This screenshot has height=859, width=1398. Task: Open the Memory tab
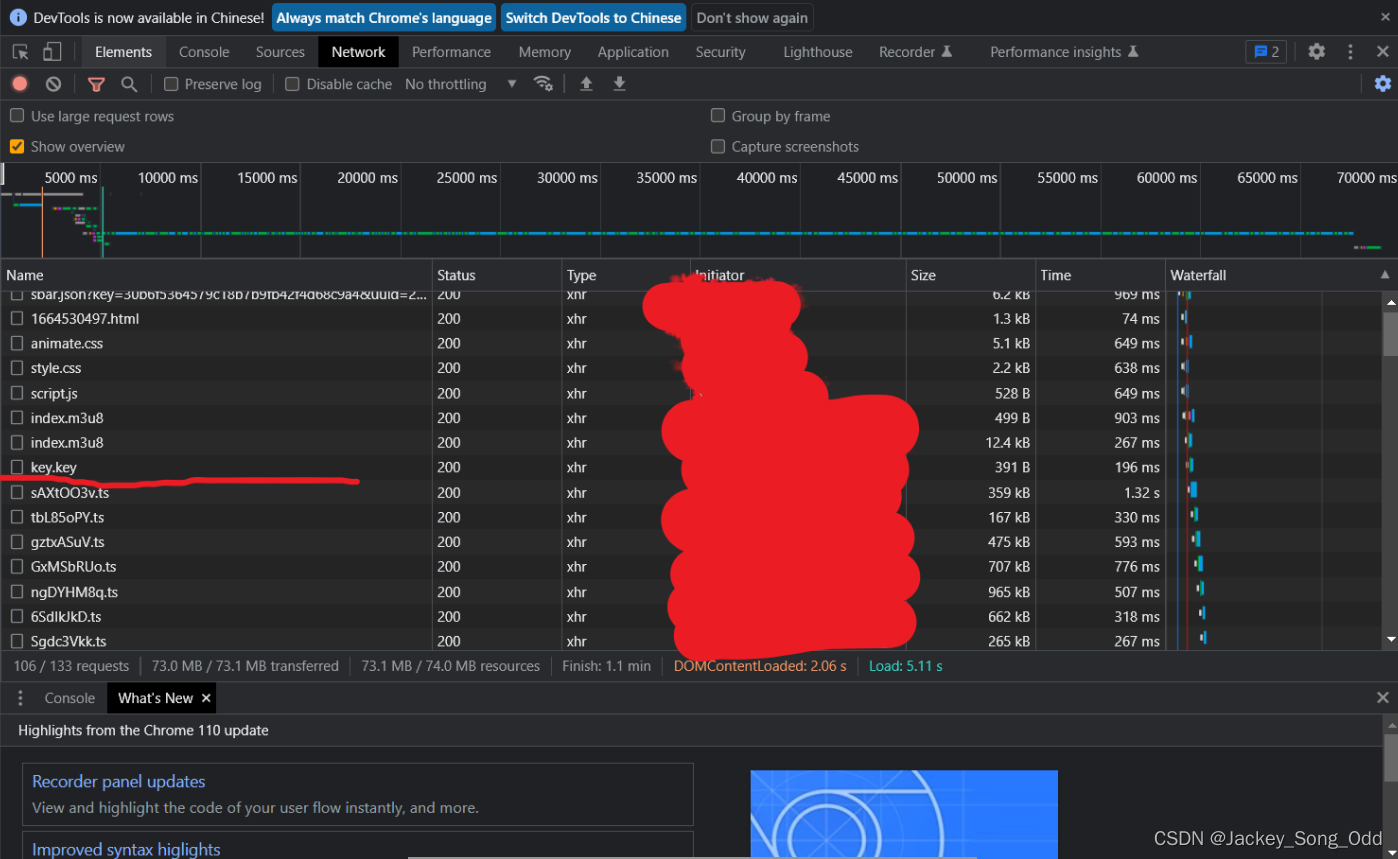[x=544, y=52]
